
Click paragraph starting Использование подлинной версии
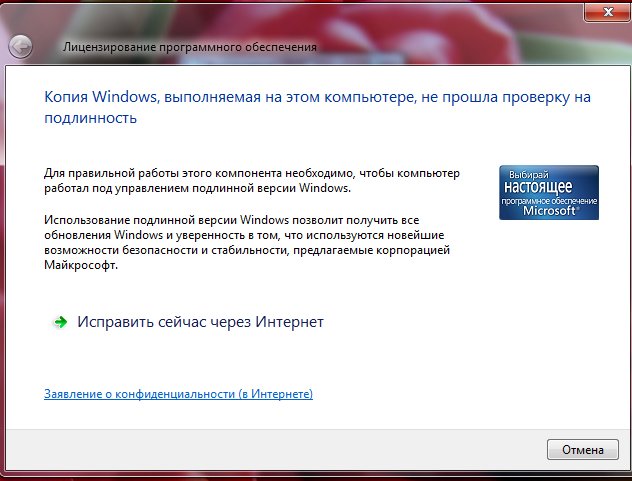[x=247, y=242]
